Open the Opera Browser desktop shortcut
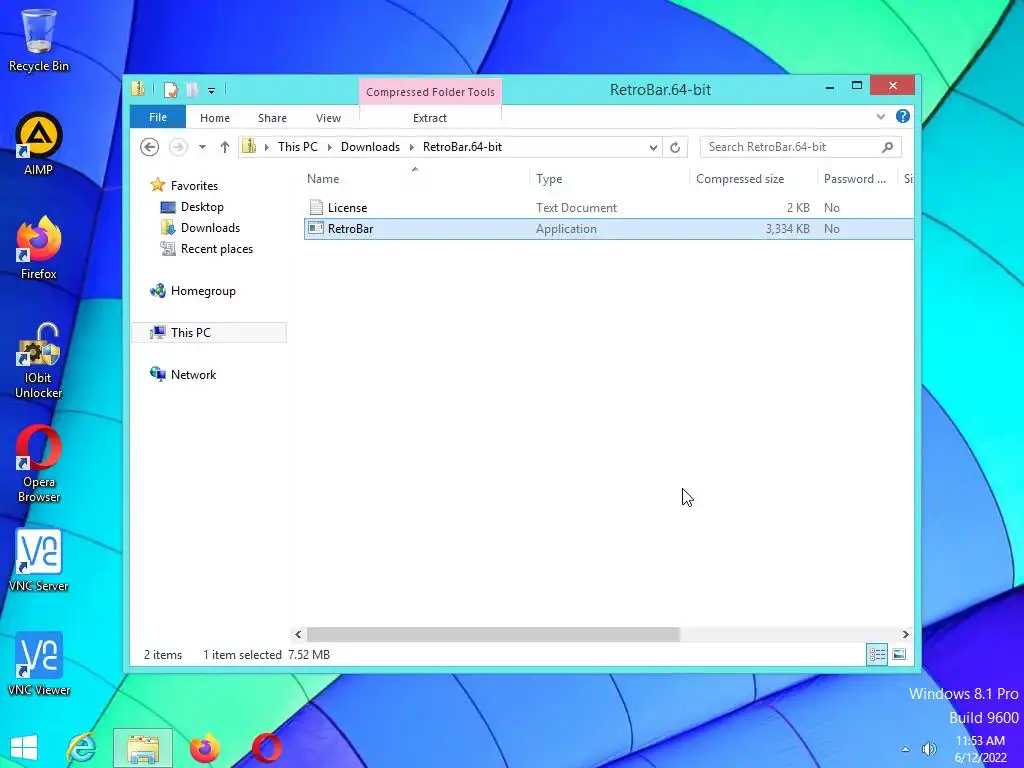The height and width of the screenshot is (768, 1024). (39, 464)
